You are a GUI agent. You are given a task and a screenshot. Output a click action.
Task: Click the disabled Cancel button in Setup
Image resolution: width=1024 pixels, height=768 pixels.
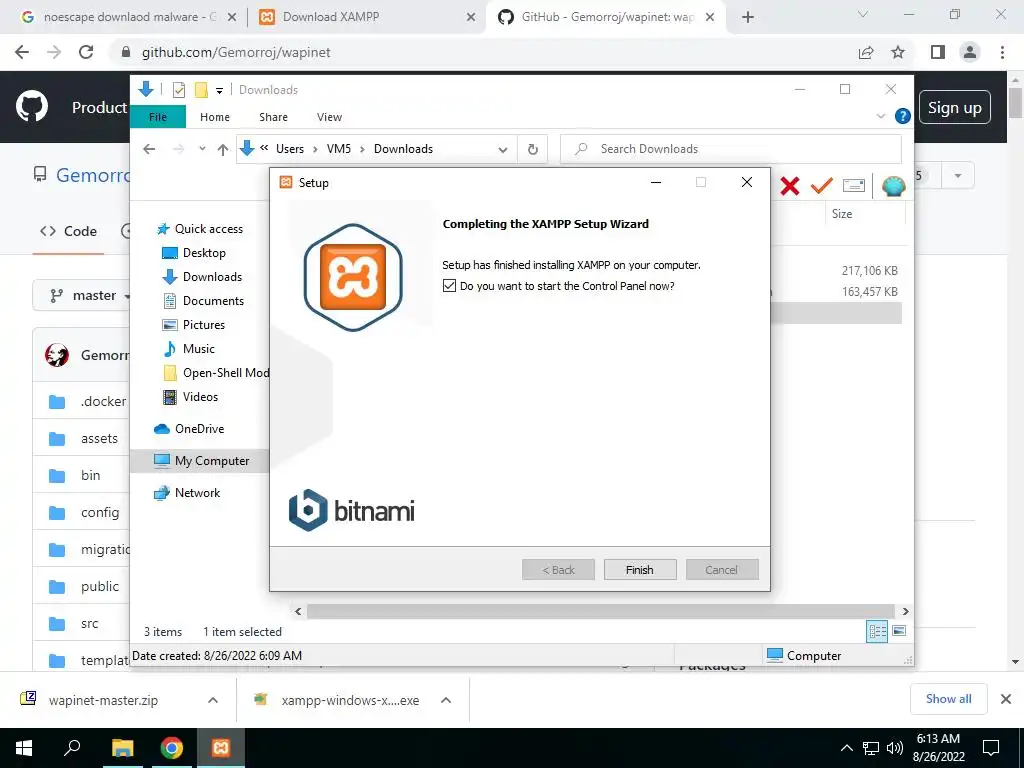click(722, 569)
